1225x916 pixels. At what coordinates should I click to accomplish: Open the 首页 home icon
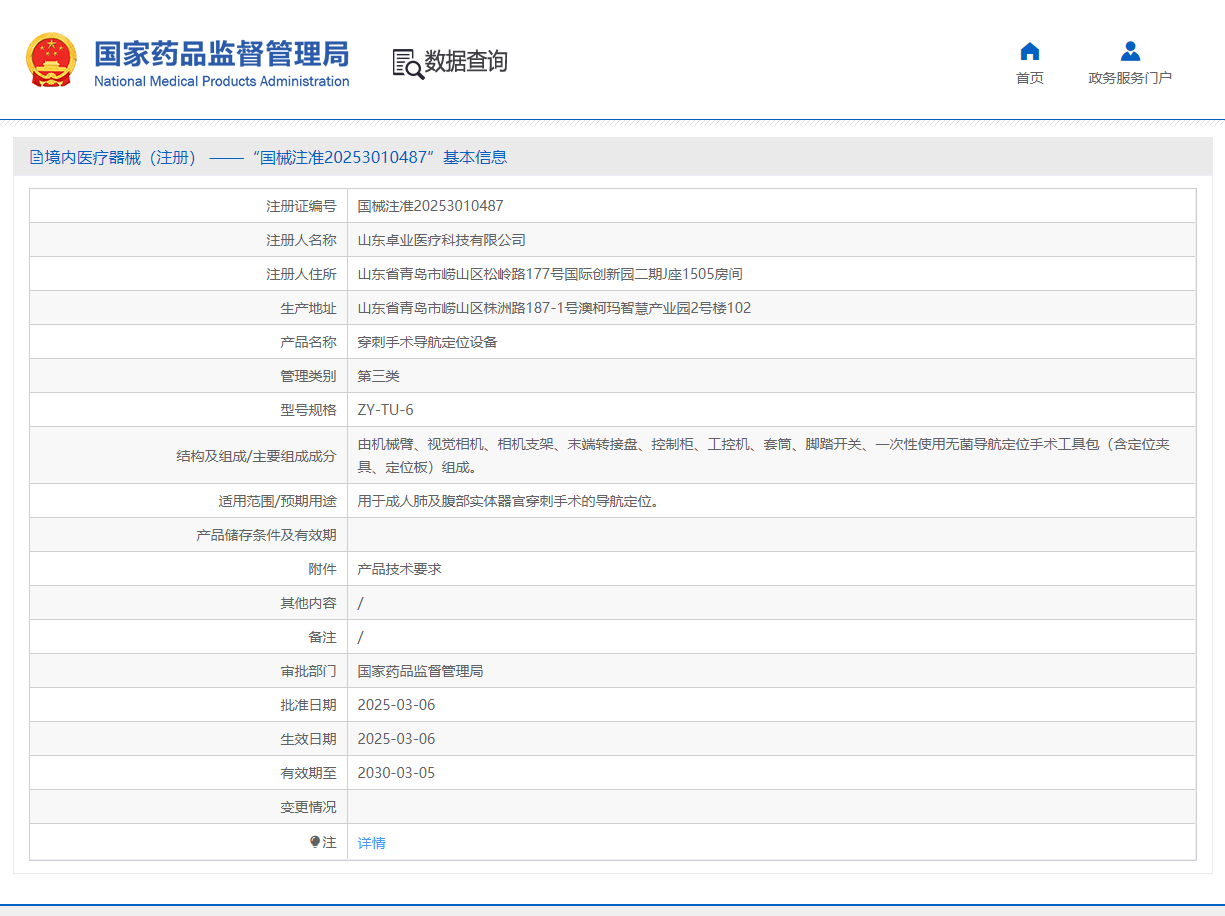(x=1029, y=51)
